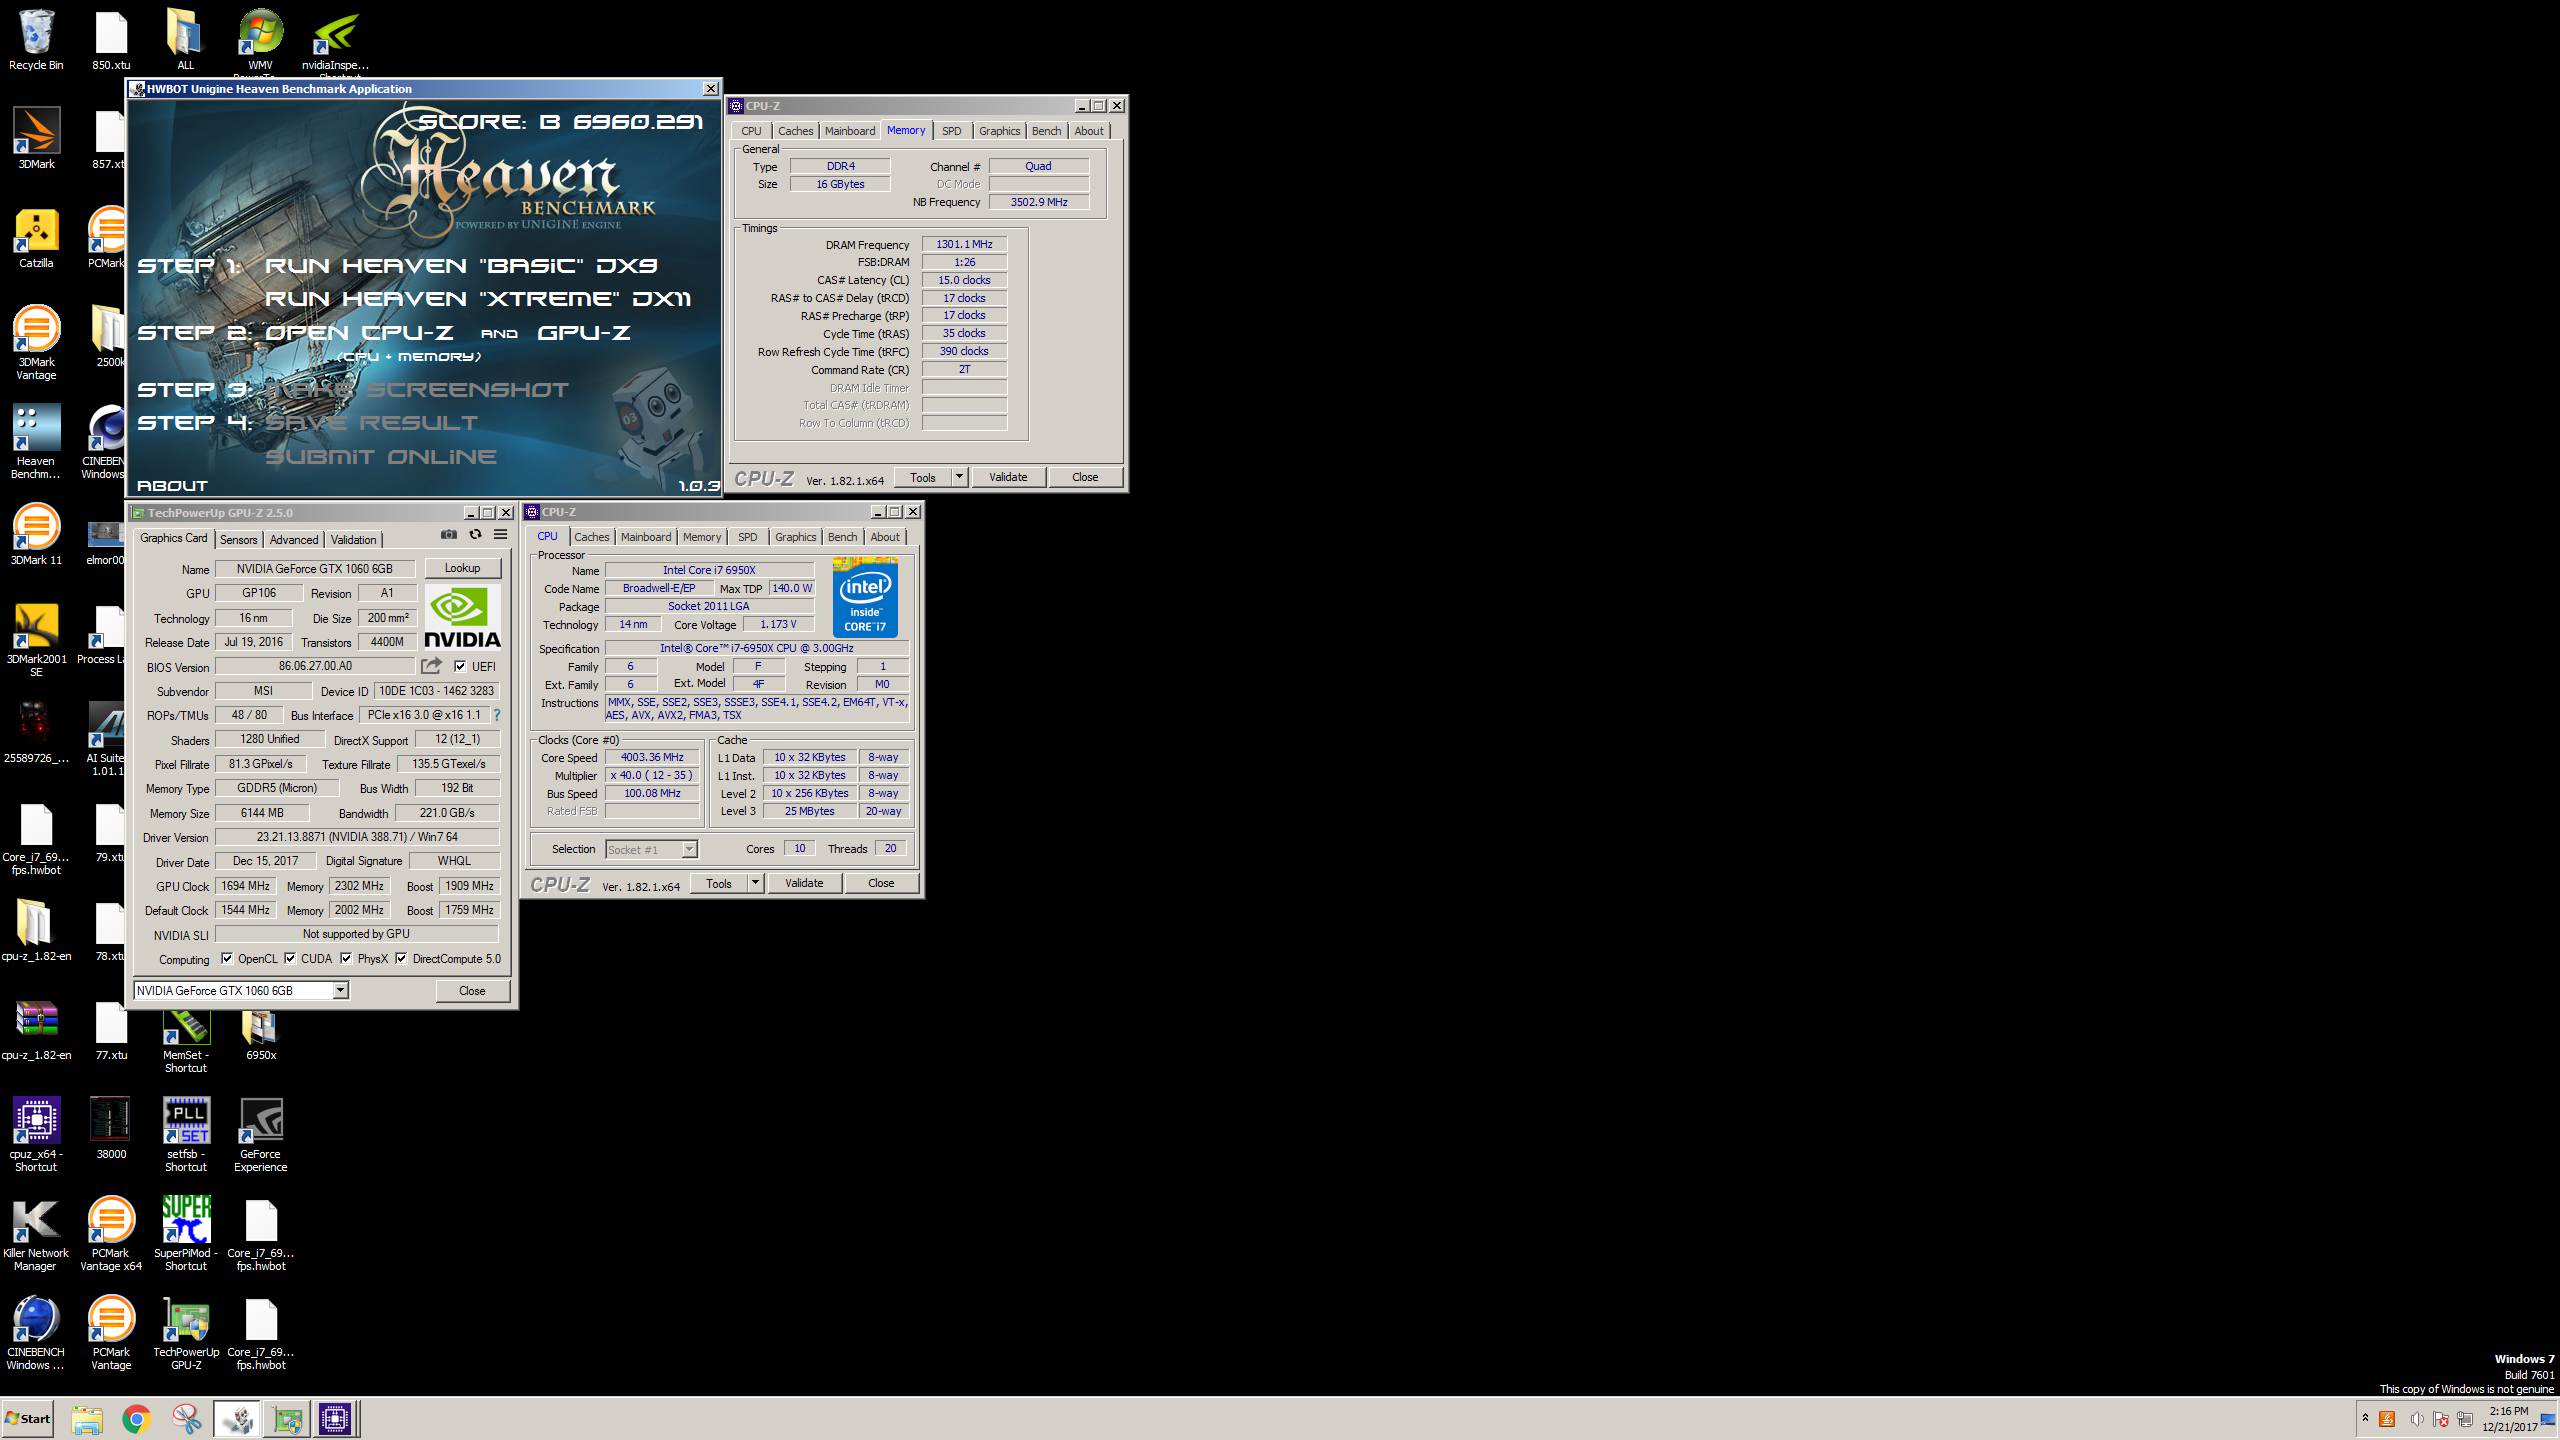Click the Lookup button in GPU-Z
Screen dimensions: 2560x1440
point(462,568)
